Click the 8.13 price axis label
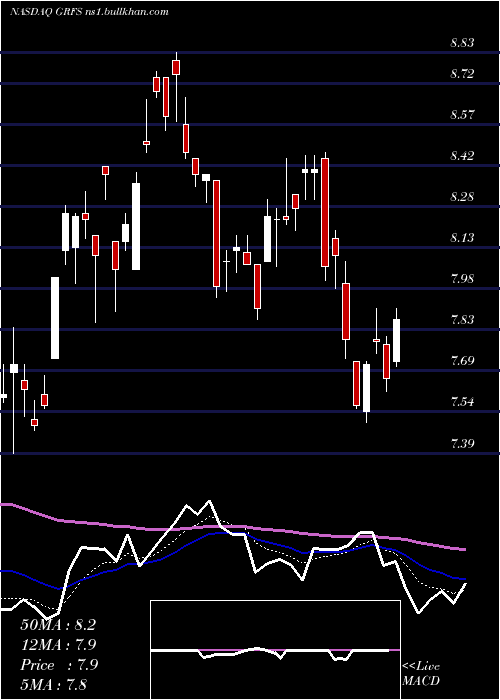The width and height of the screenshot is (500, 700). [x=462, y=238]
